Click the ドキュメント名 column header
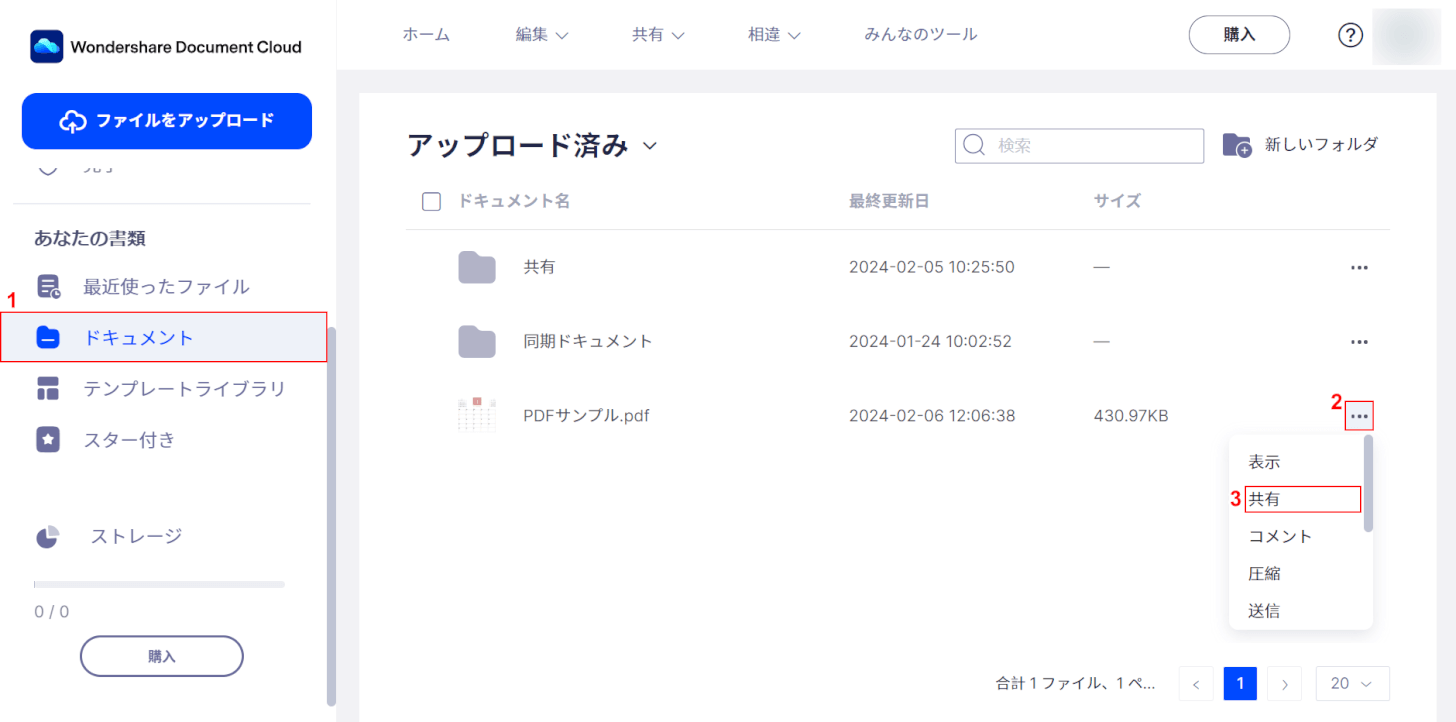The width and height of the screenshot is (1456, 722). click(x=514, y=202)
